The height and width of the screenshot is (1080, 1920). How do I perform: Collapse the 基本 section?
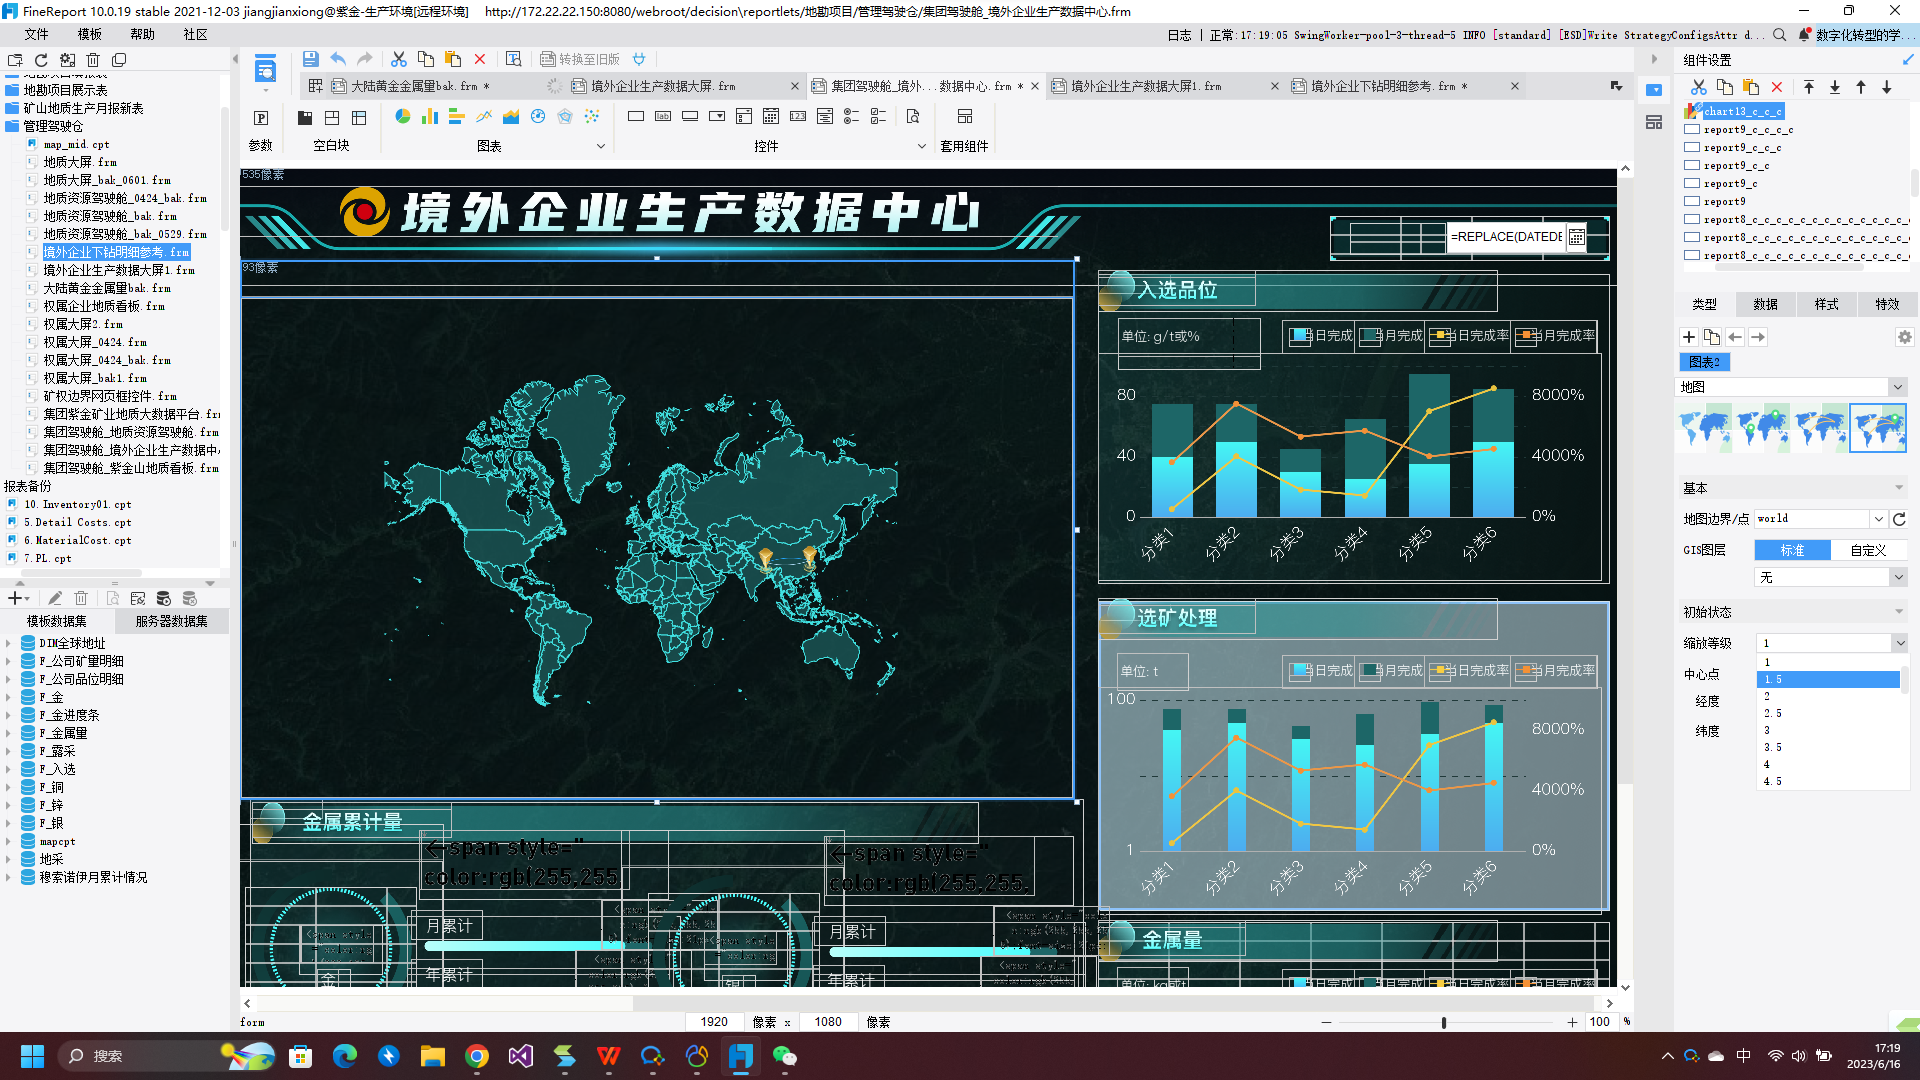(1899, 488)
